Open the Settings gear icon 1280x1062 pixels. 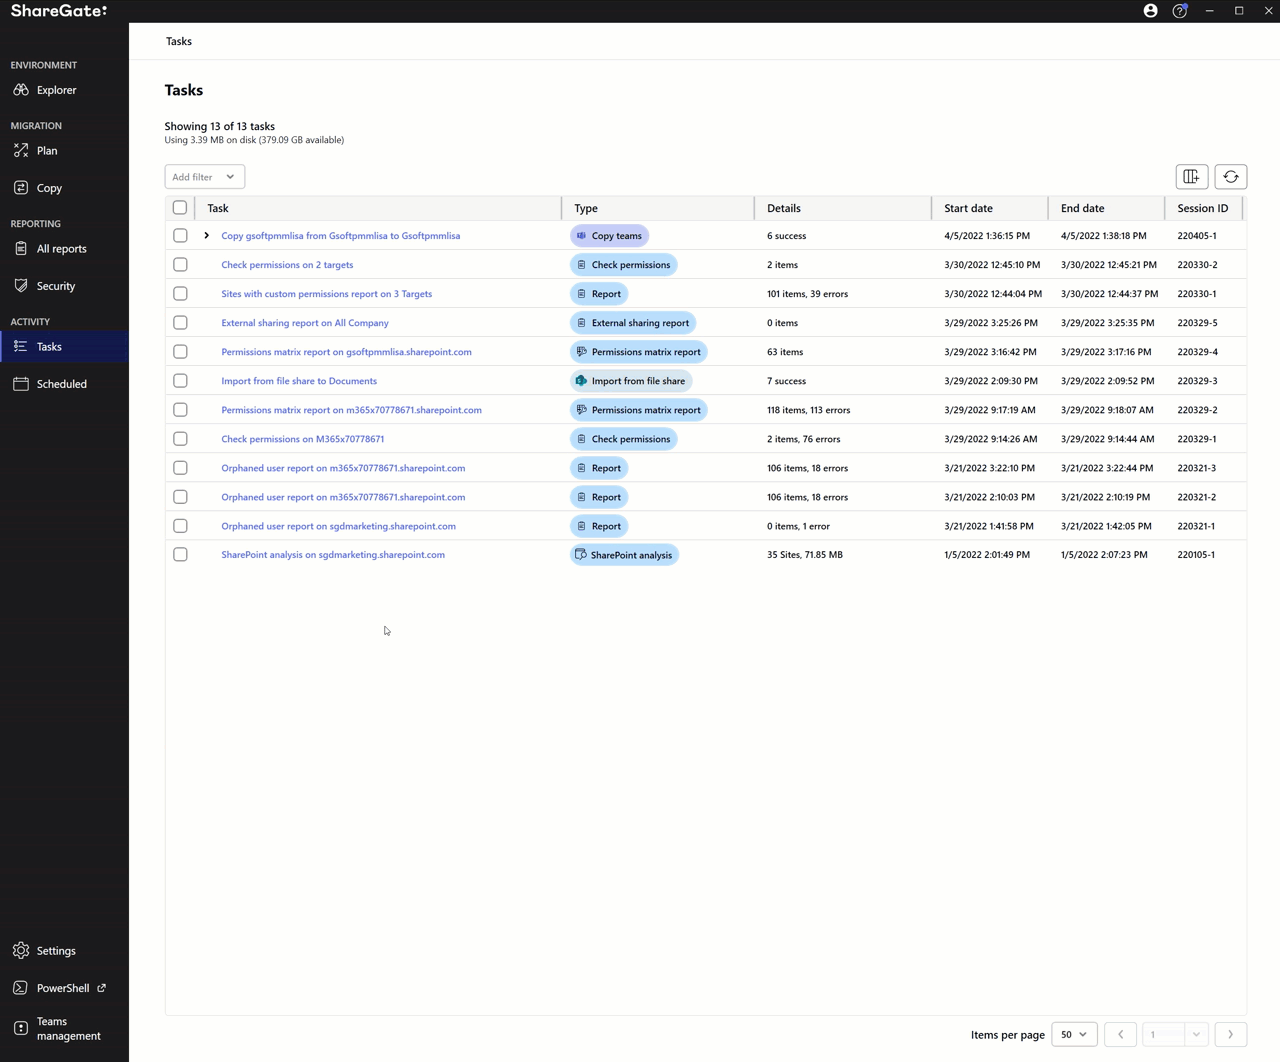tap(21, 951)
